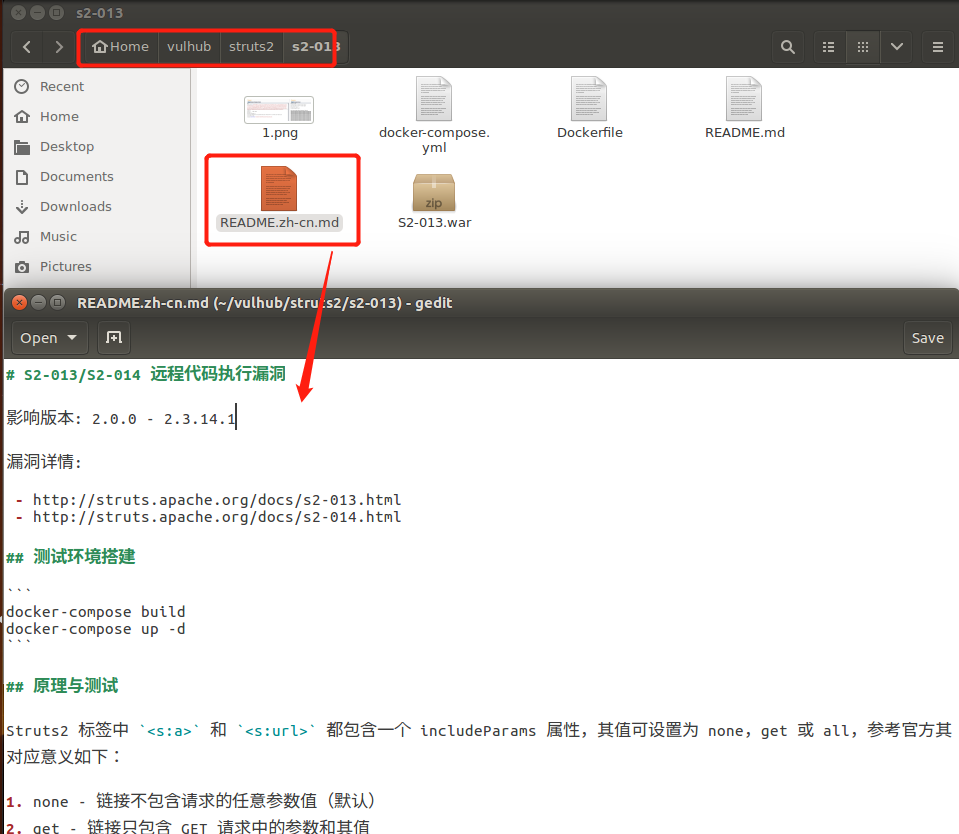Click the '## 测试环境搭建' heading
959x834 pixels.
tap(71, 557)
